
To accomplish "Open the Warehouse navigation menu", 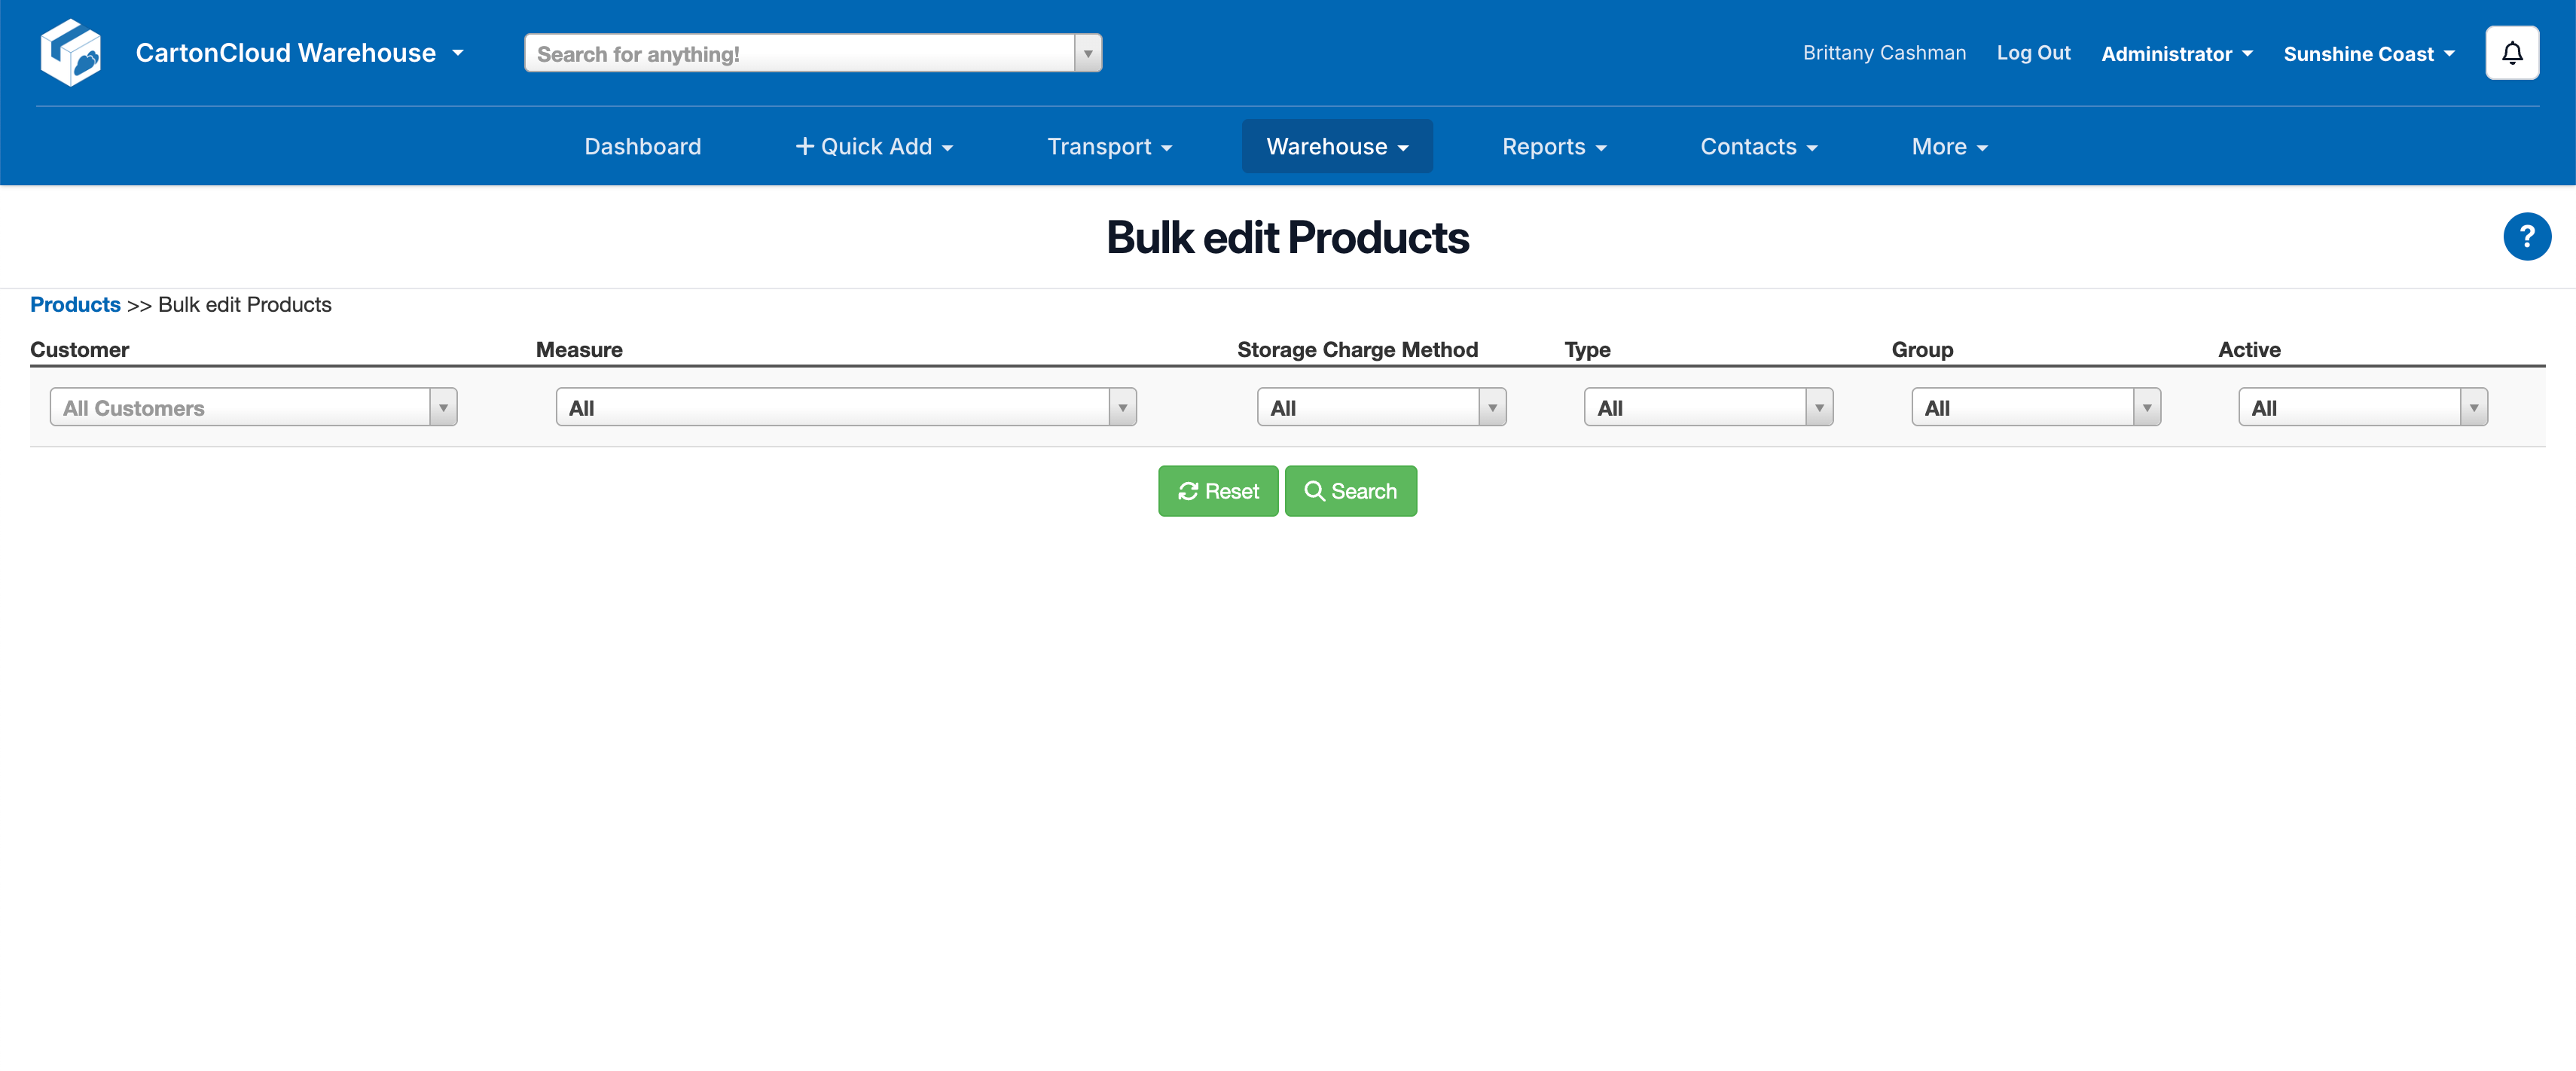I will [x=1336, y=147].
